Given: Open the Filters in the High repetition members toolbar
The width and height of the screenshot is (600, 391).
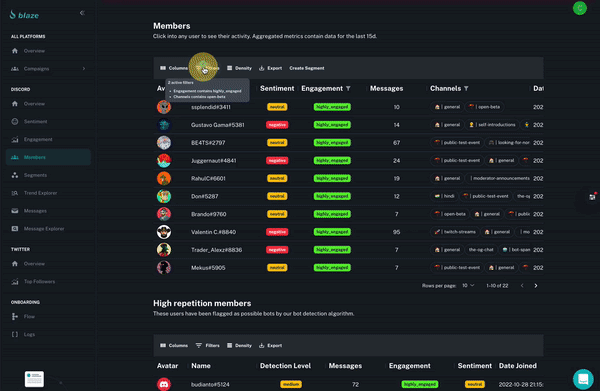Looking at the screenshot, I should 208,345.
